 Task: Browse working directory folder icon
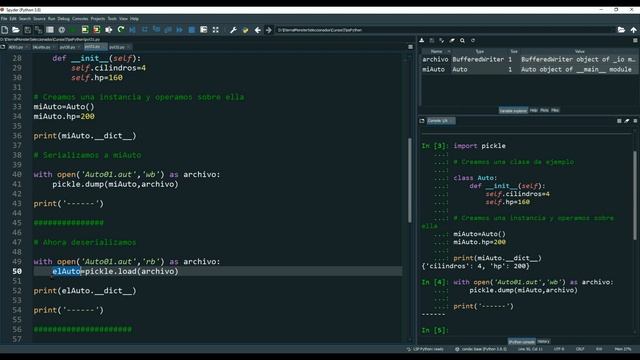click(621, 30)
